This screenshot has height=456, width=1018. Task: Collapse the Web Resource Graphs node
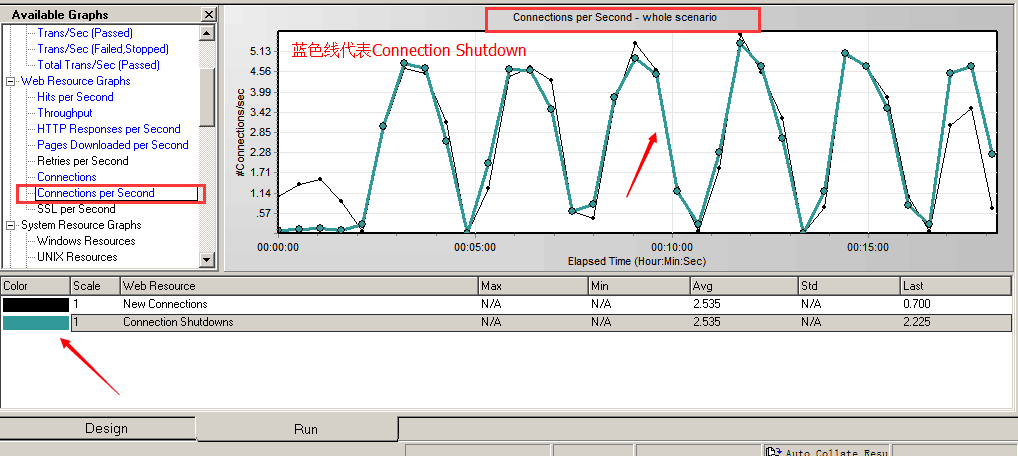pyautogui.click(x=10, y=81)
